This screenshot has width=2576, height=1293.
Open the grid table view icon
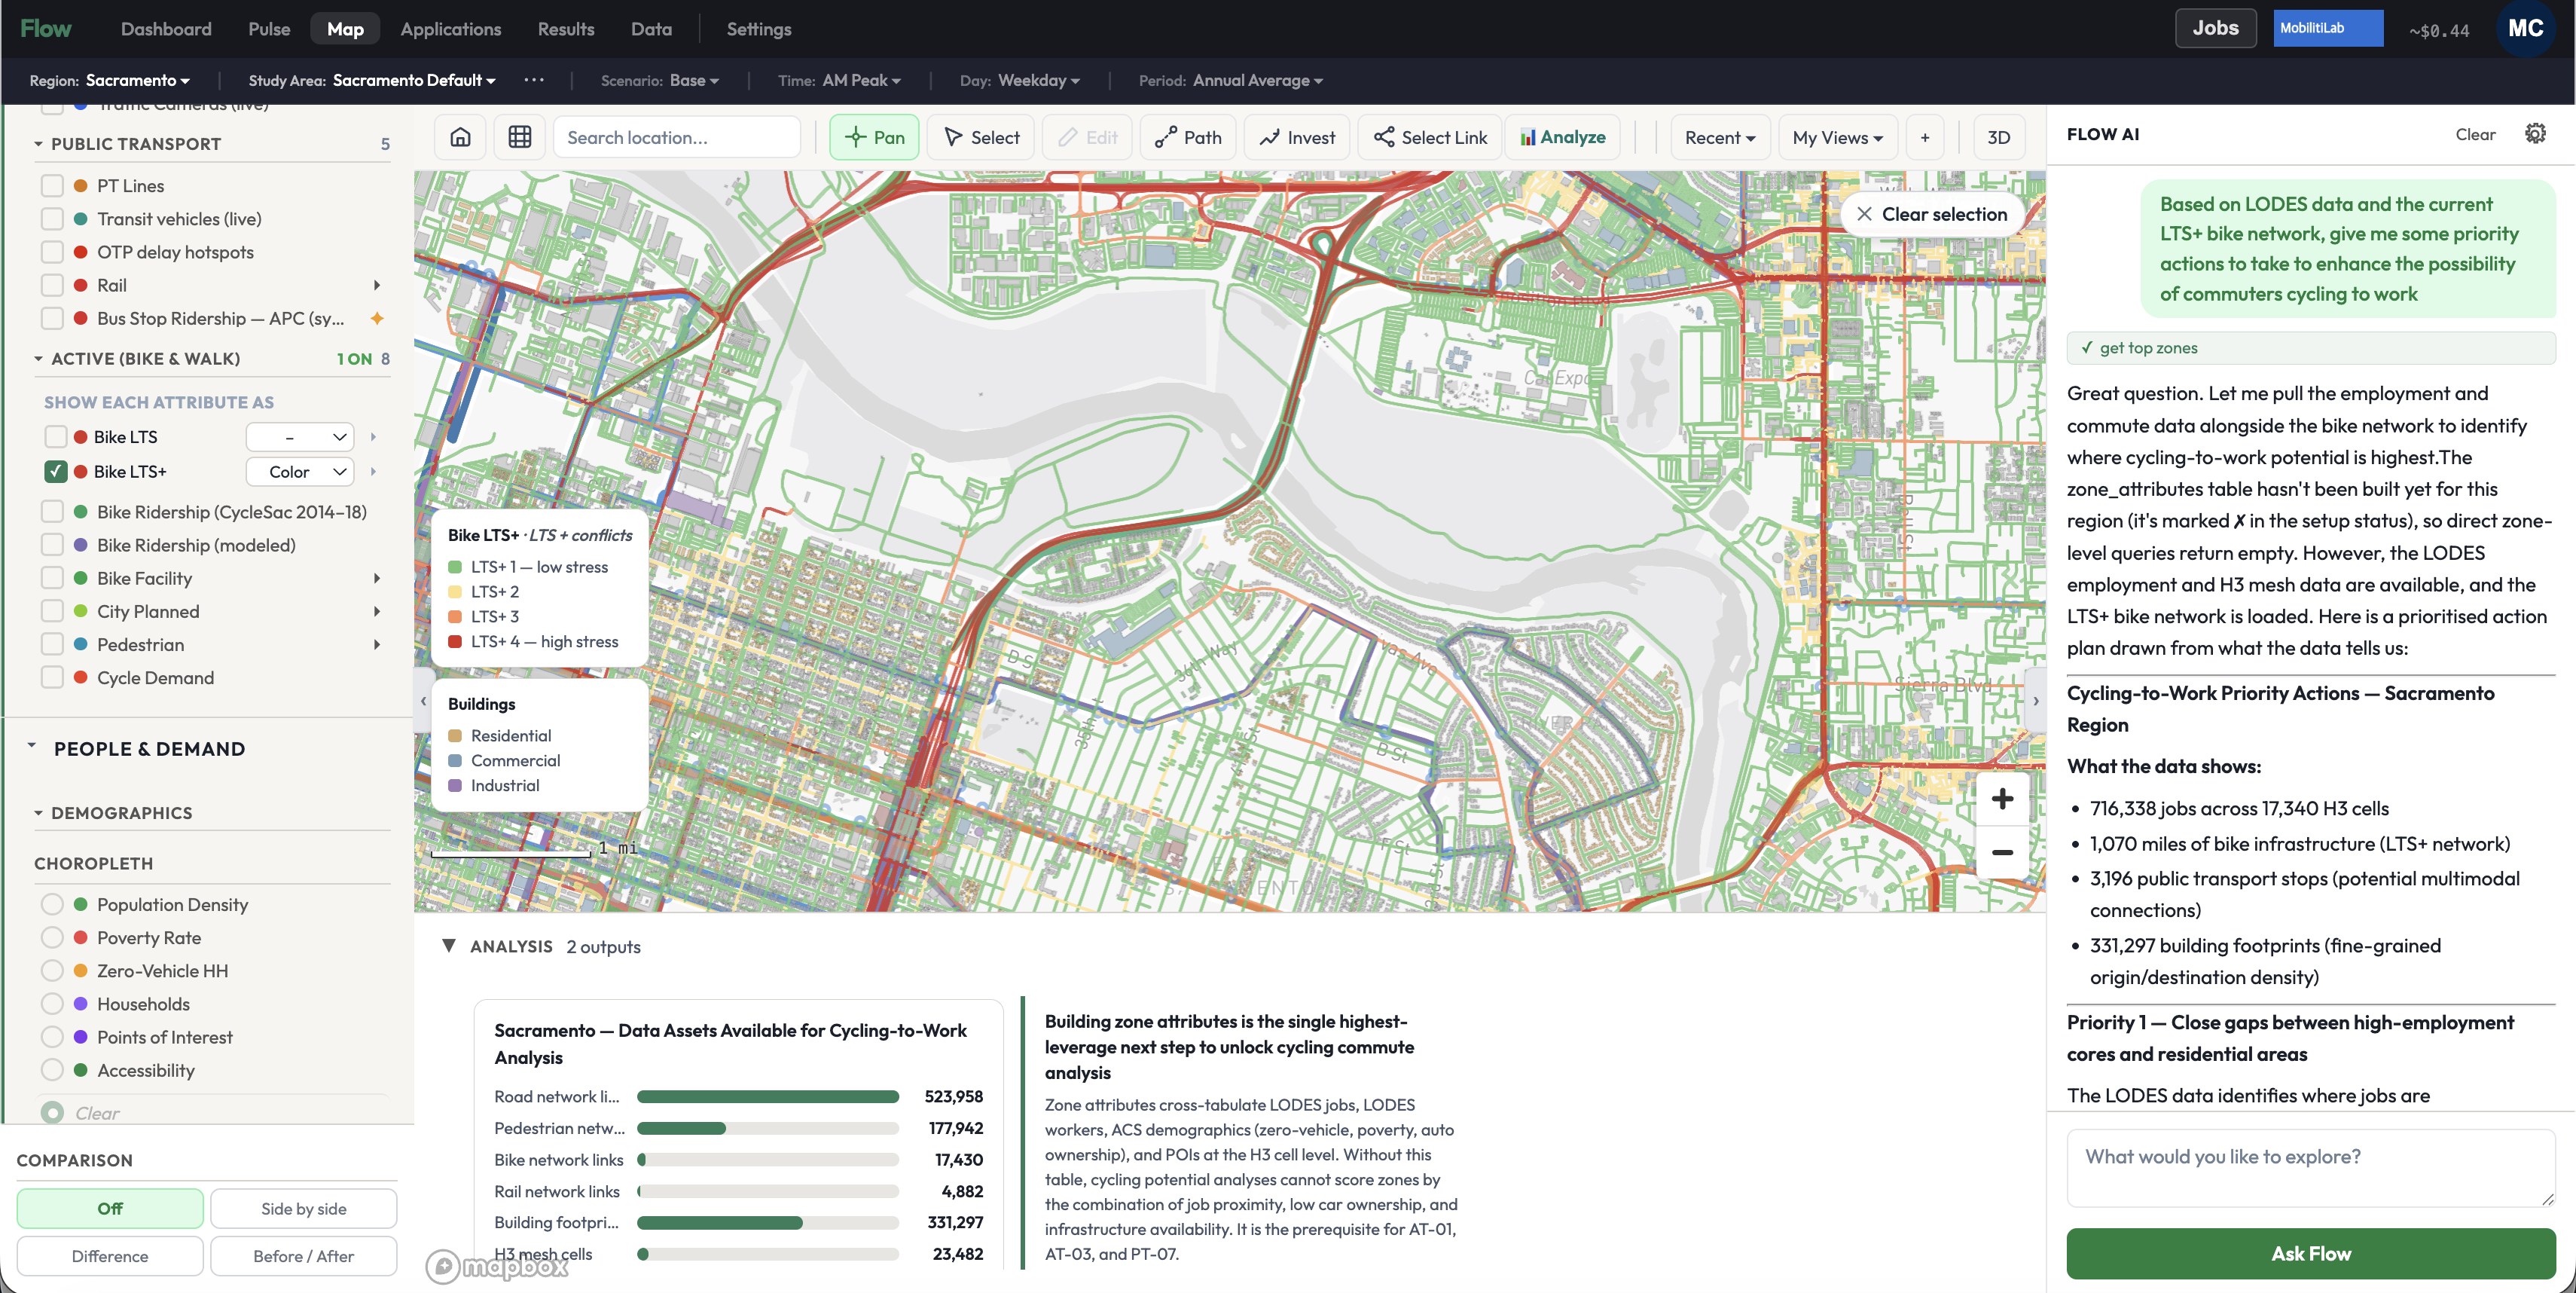pos(520,137)
